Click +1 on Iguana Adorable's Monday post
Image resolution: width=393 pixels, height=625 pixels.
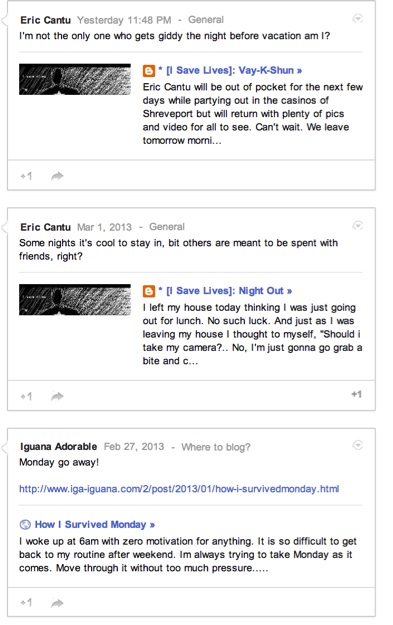[x=26, y=603]
